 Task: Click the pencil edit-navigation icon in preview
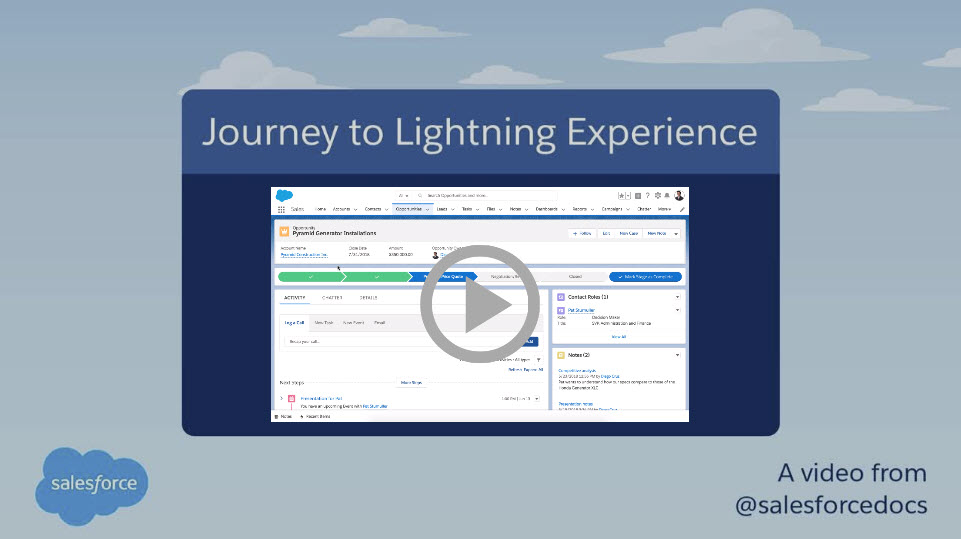tap(682, 209)
